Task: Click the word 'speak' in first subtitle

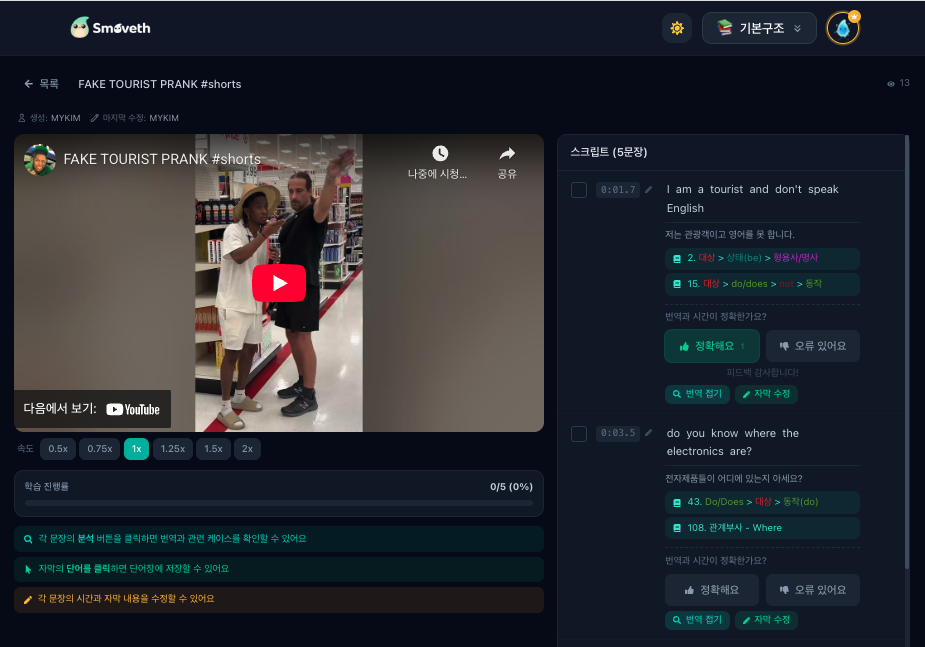Action: (x=823, y=189)
